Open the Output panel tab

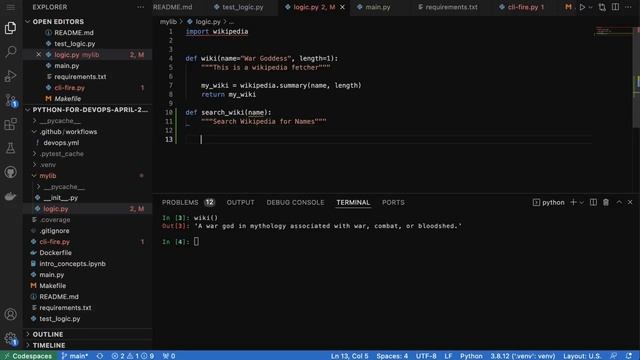click(240, 202)
